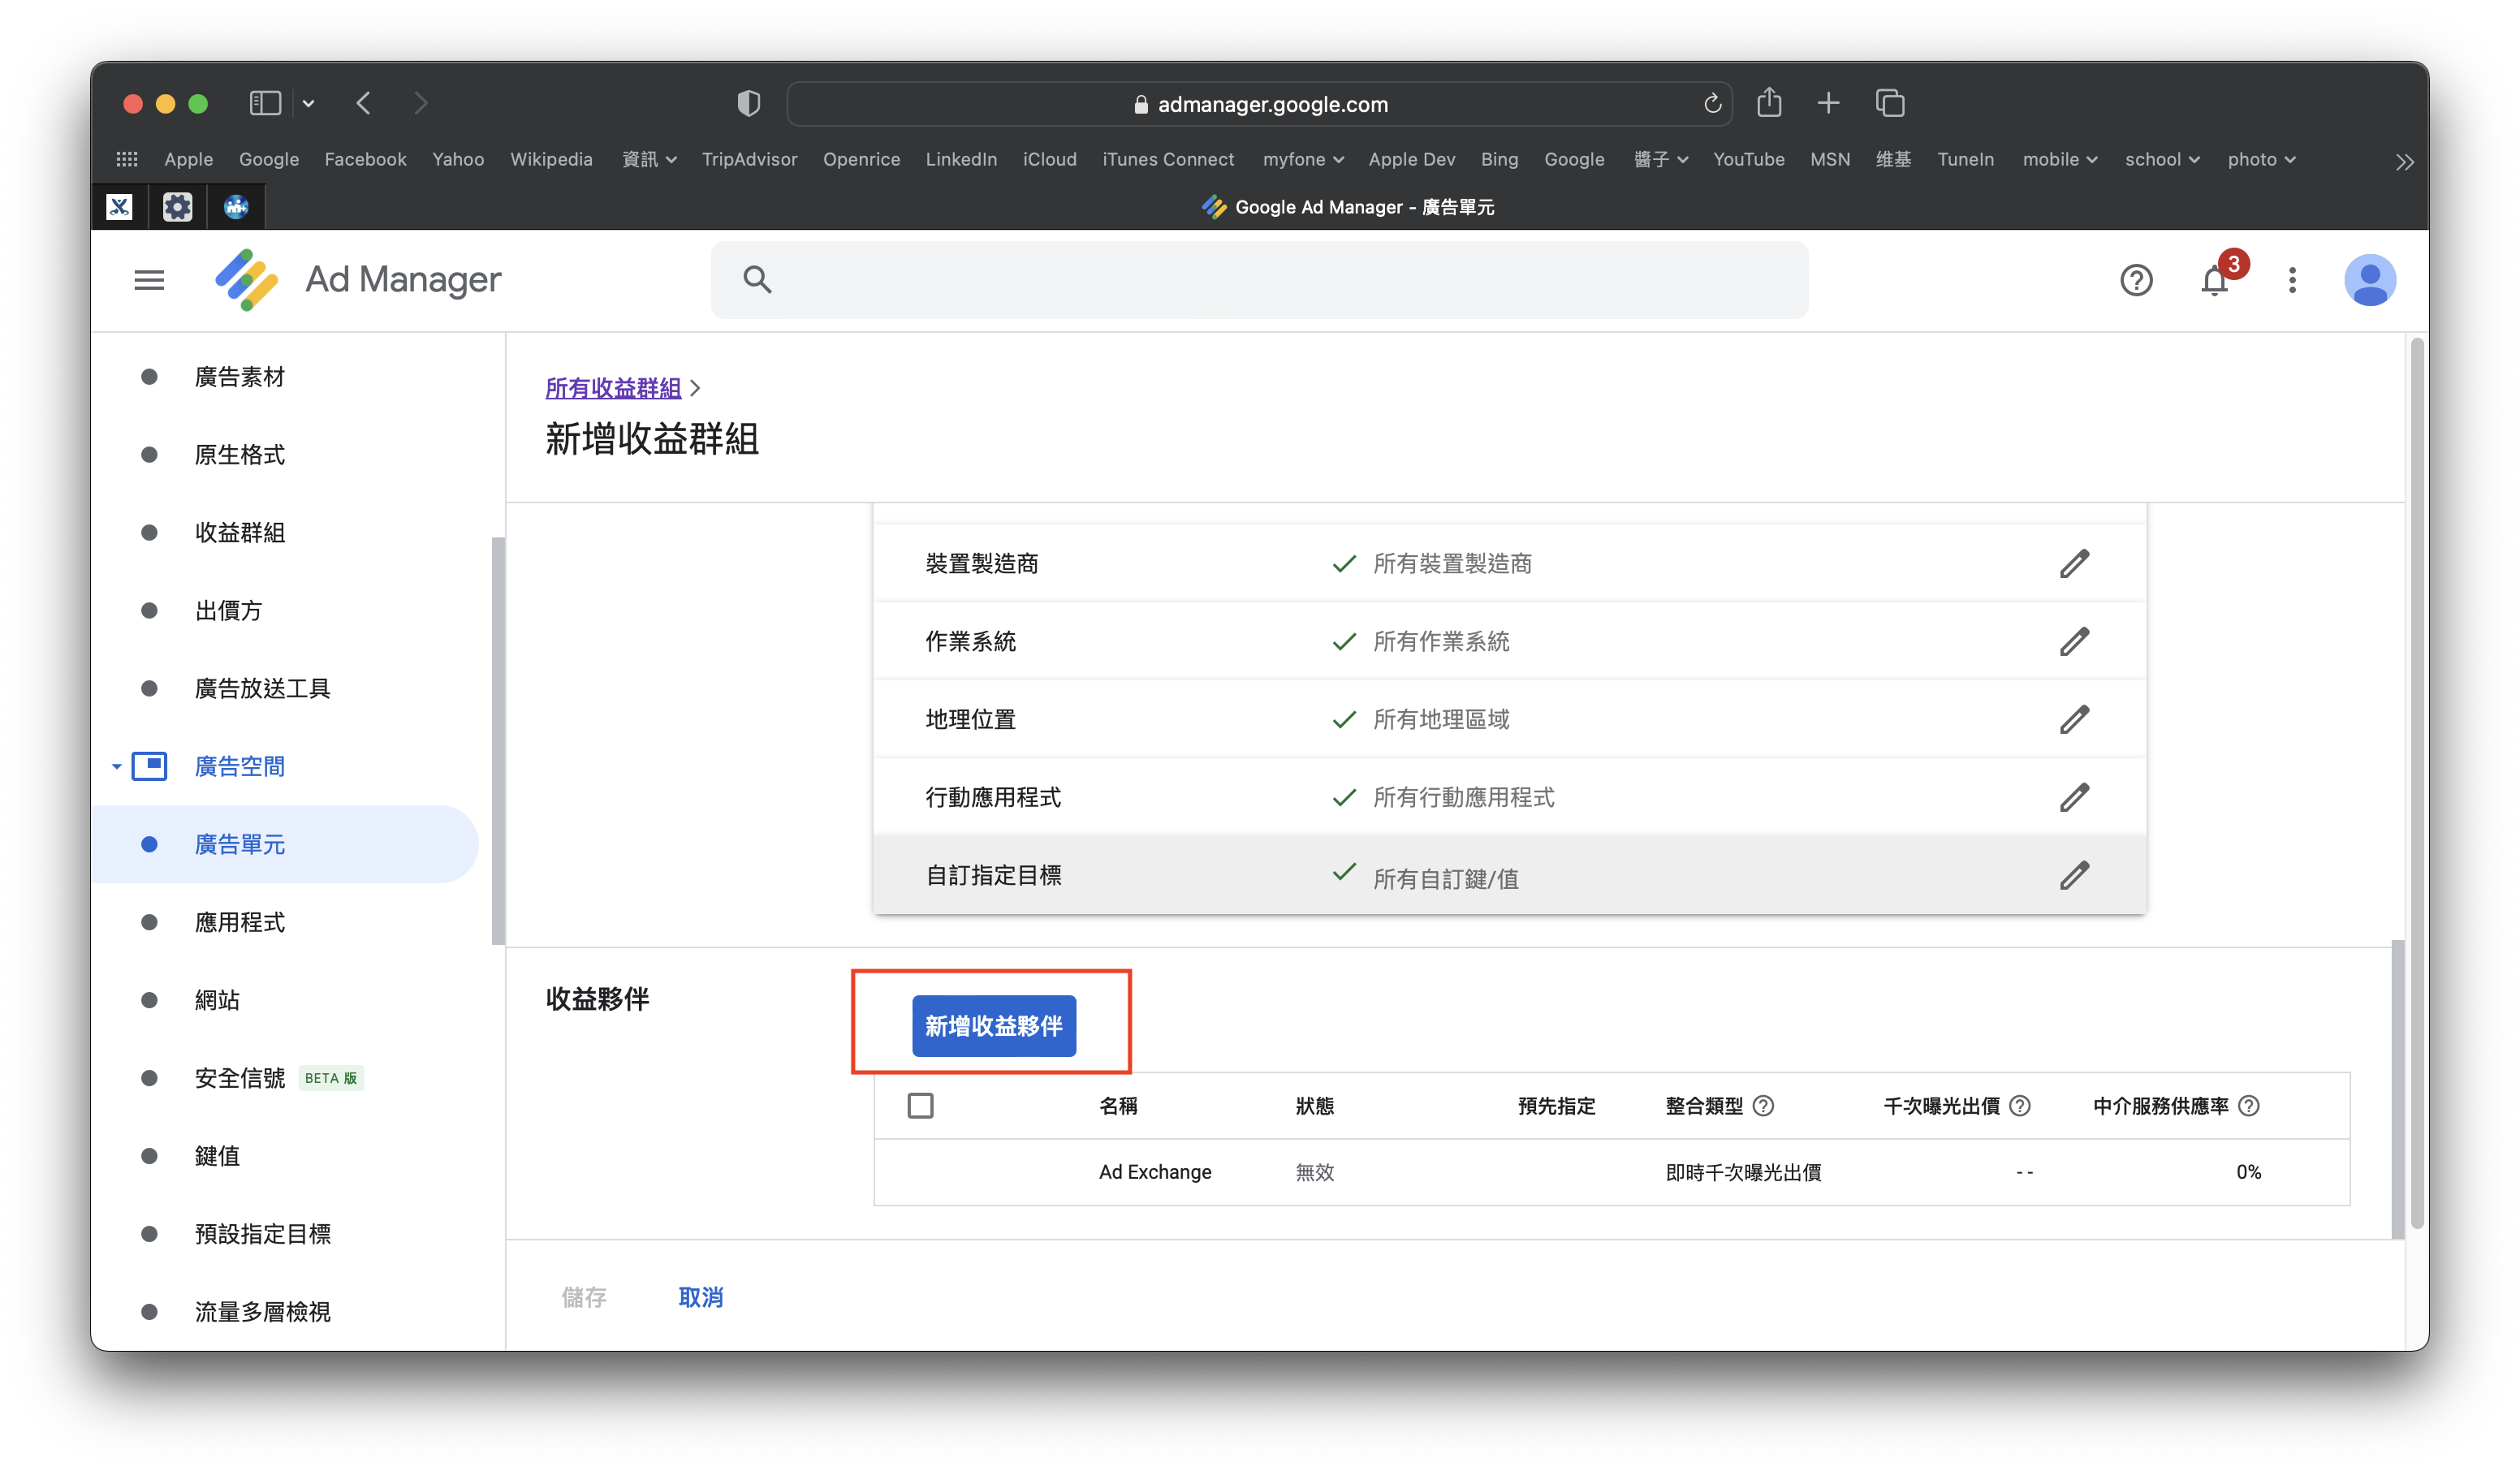Viewport: 2520px width, 1471px height.
Task: Expand the mobile bookmarks folder
Action: (2060, 160)
